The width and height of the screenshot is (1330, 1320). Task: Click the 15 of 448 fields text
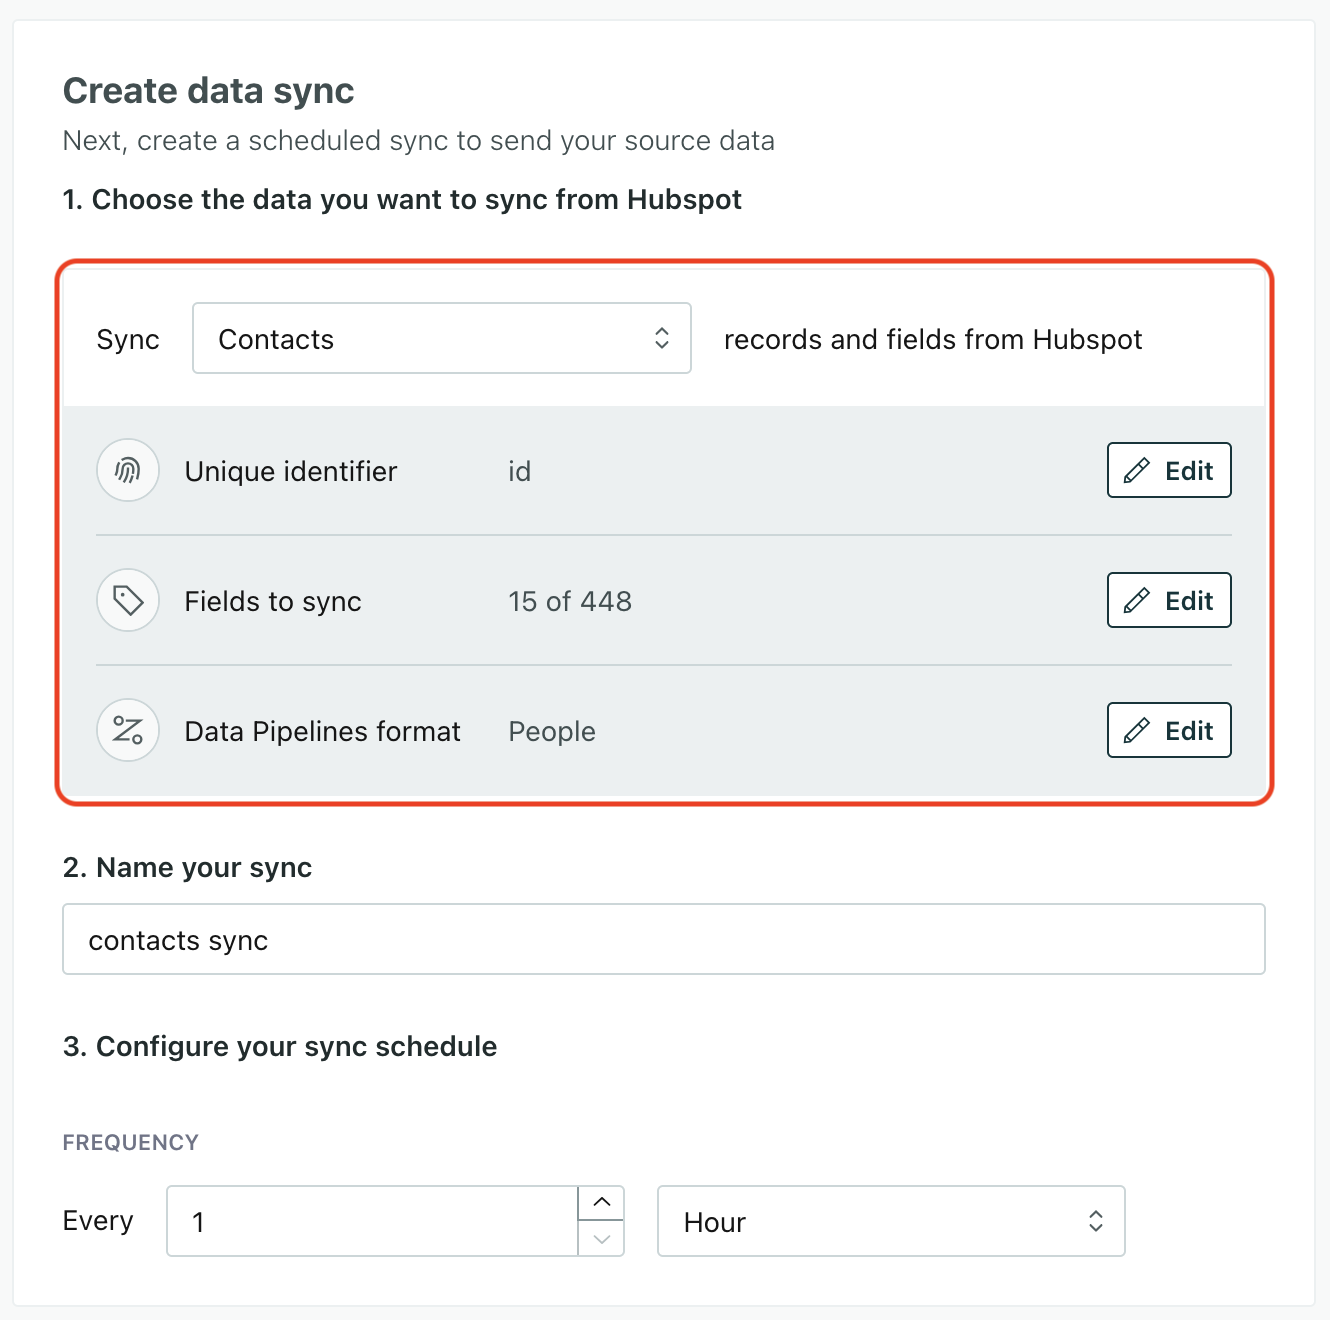click(570, 600)
